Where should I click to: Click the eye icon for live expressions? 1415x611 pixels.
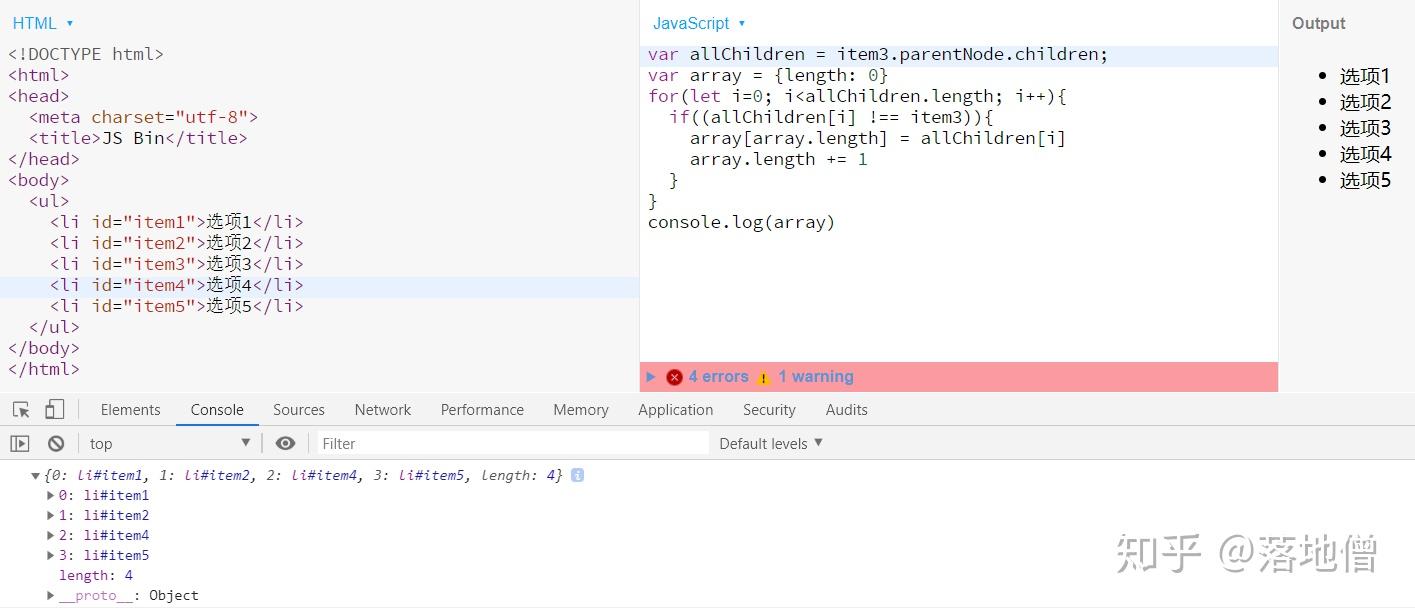pos(286,443)
